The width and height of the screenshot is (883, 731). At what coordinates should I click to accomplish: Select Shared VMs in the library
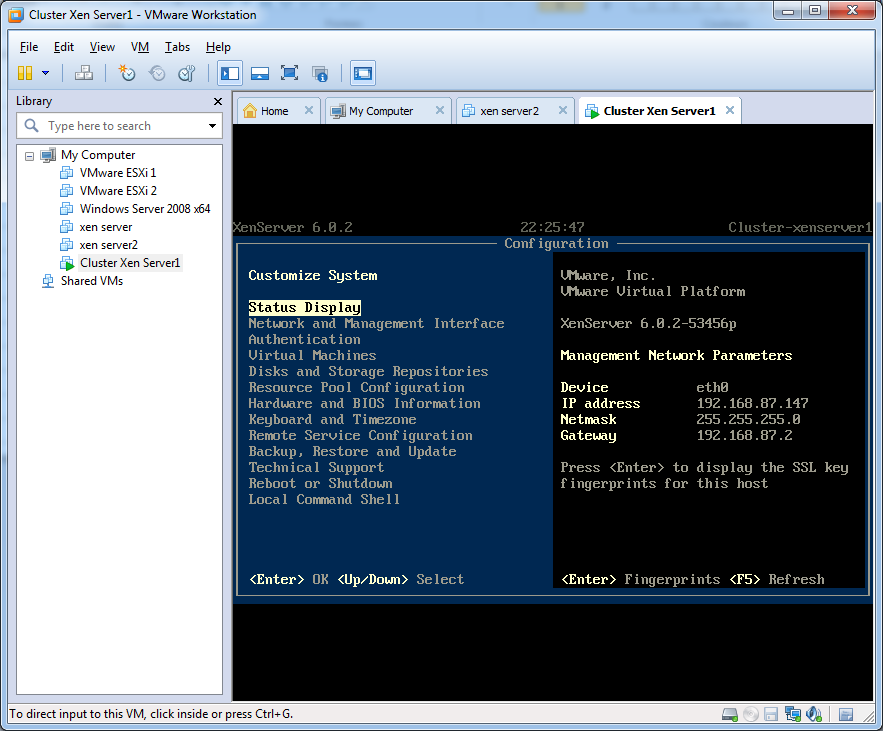click(x=91, y=281)
